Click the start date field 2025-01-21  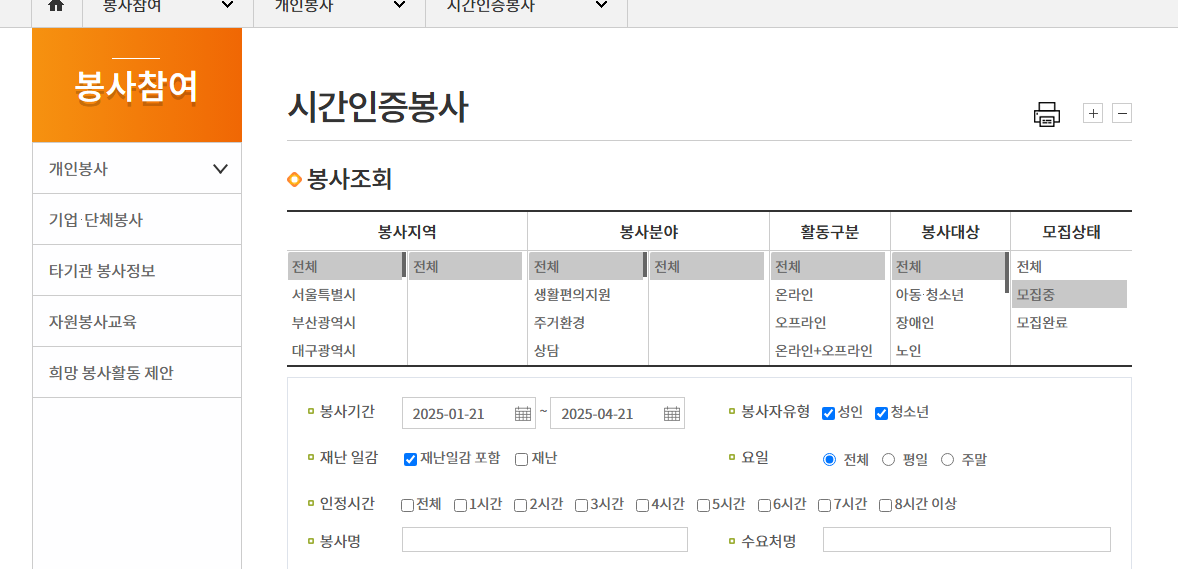point(469,413)
